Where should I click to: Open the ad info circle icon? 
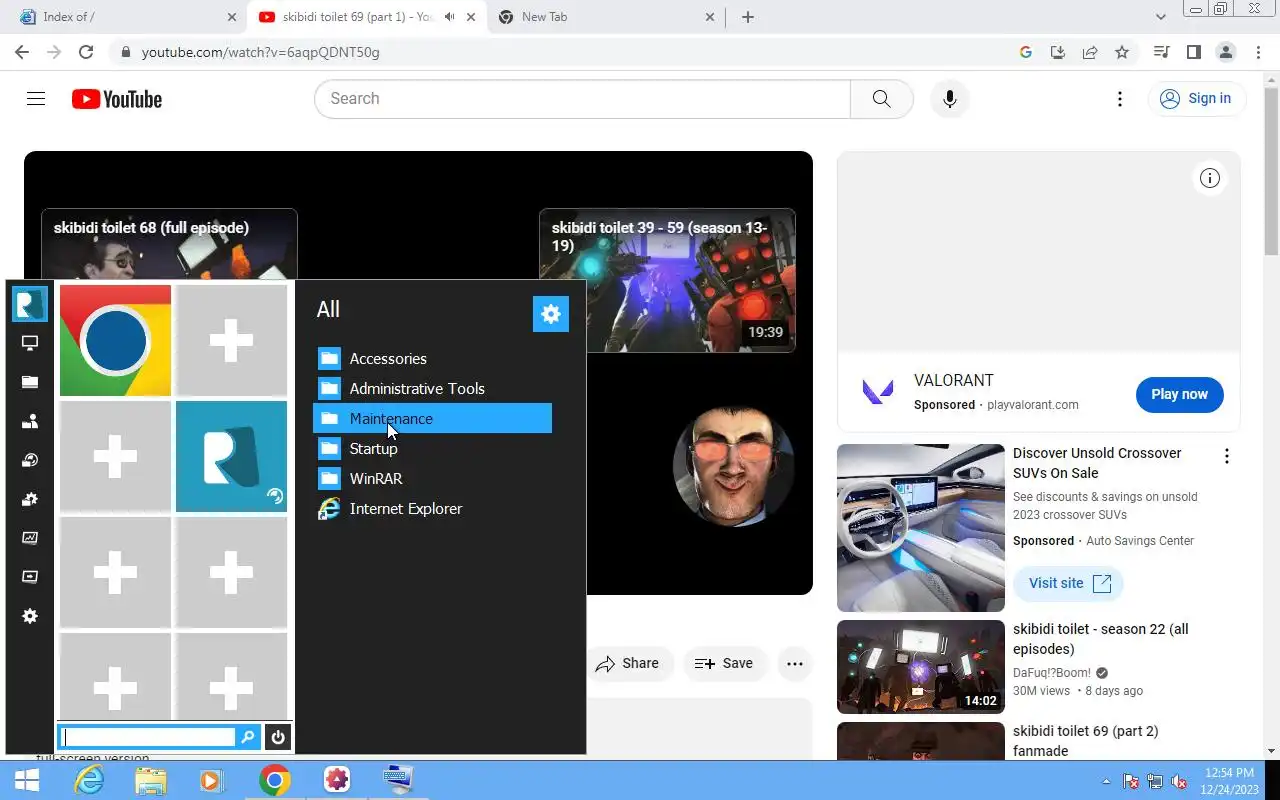point(1210,178)
